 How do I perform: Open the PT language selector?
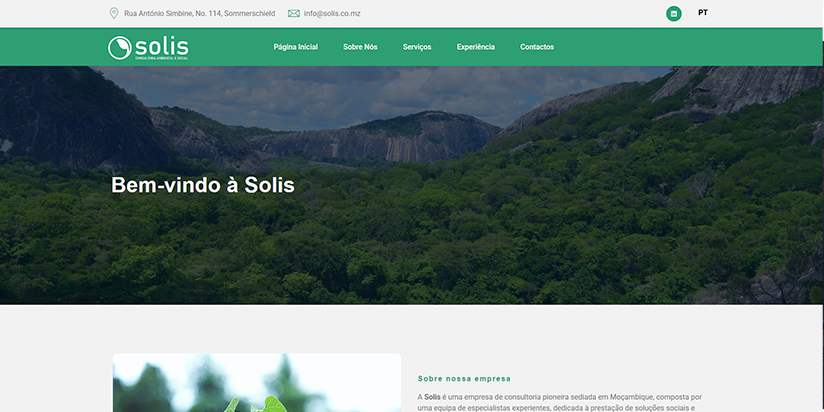703,13
